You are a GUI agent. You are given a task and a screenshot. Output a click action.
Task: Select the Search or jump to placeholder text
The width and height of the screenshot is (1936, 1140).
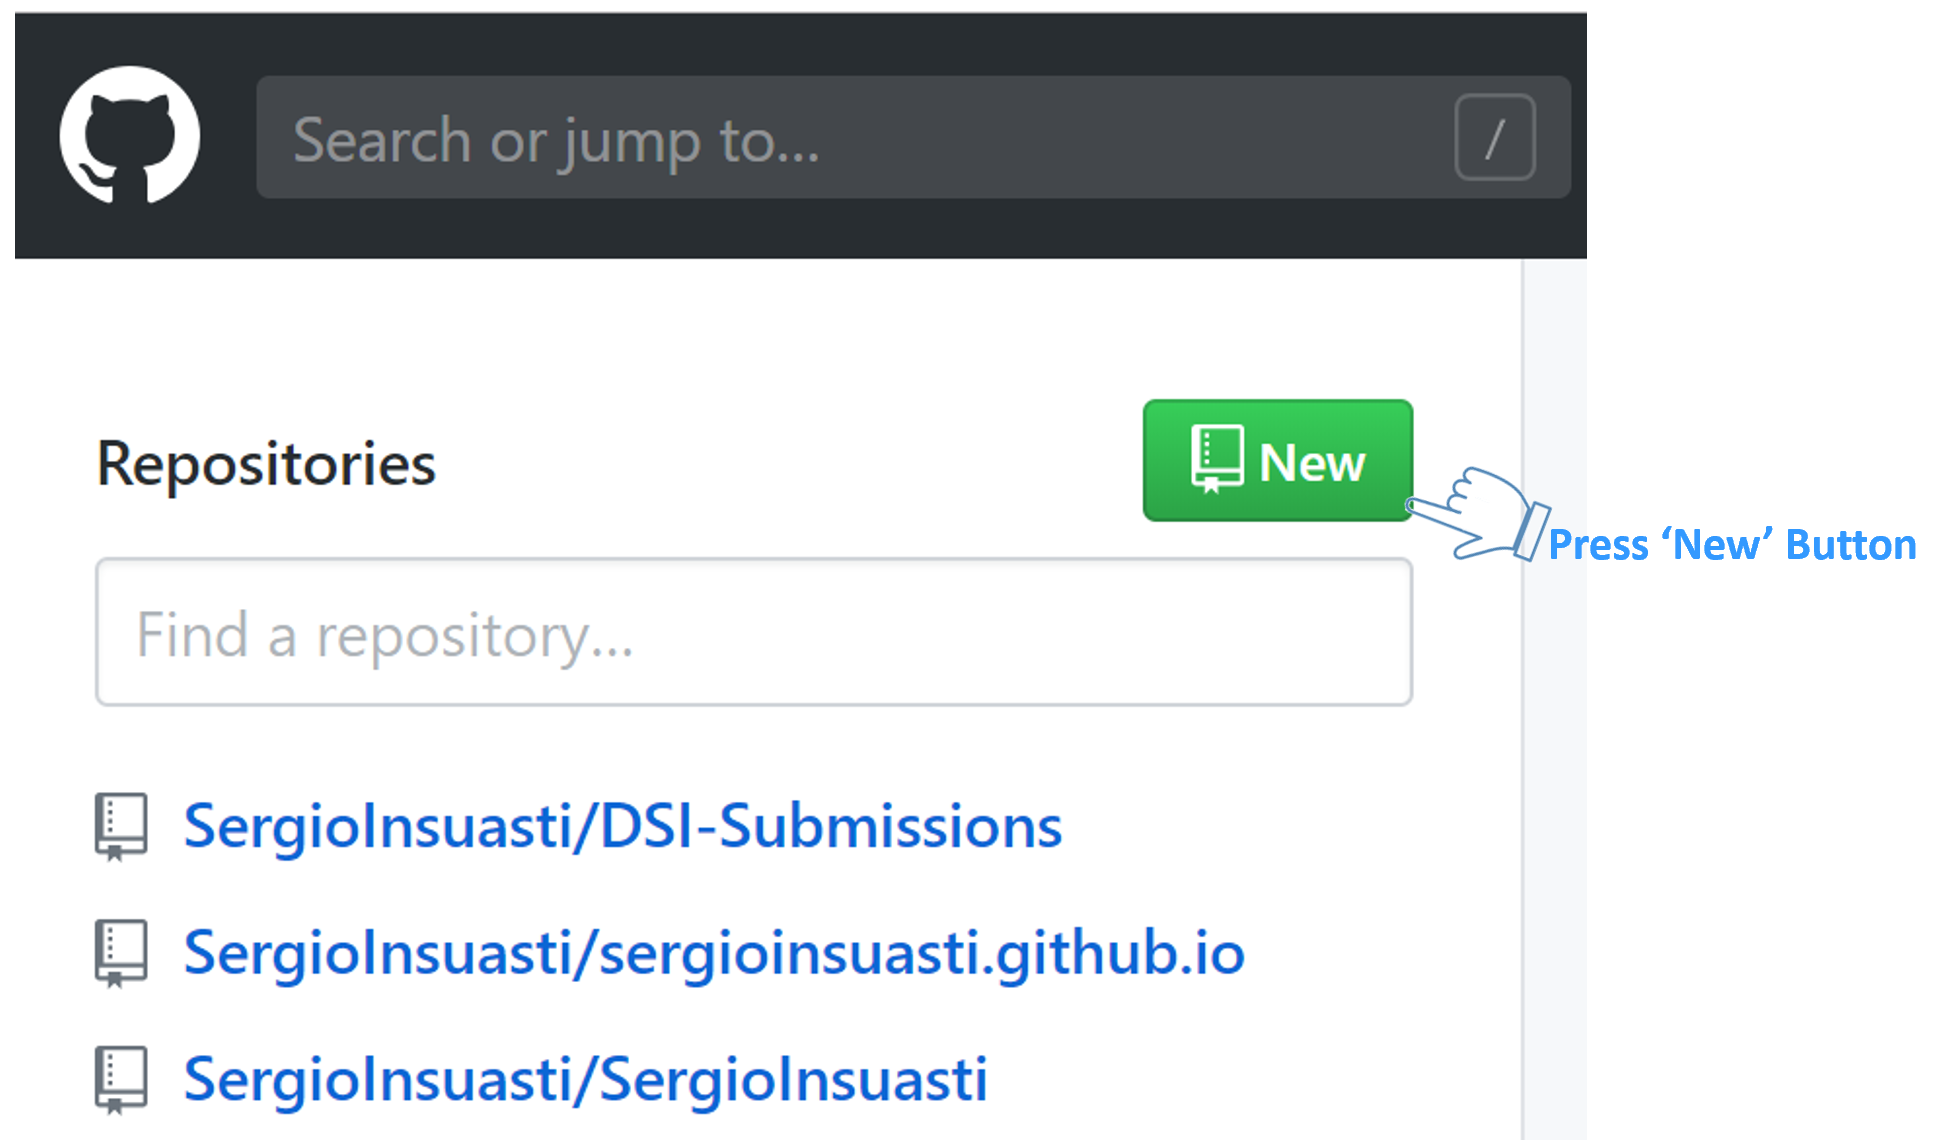pos(557,140)
